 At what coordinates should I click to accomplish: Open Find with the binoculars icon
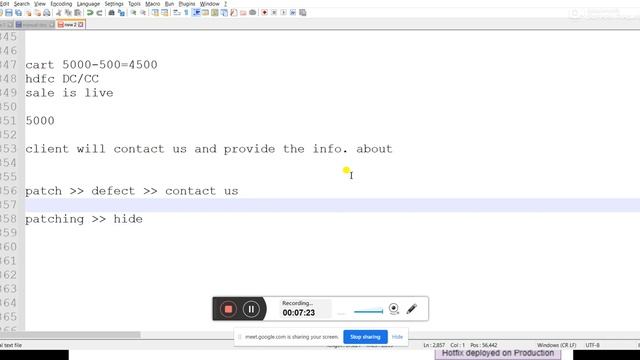tap(111, 13)
